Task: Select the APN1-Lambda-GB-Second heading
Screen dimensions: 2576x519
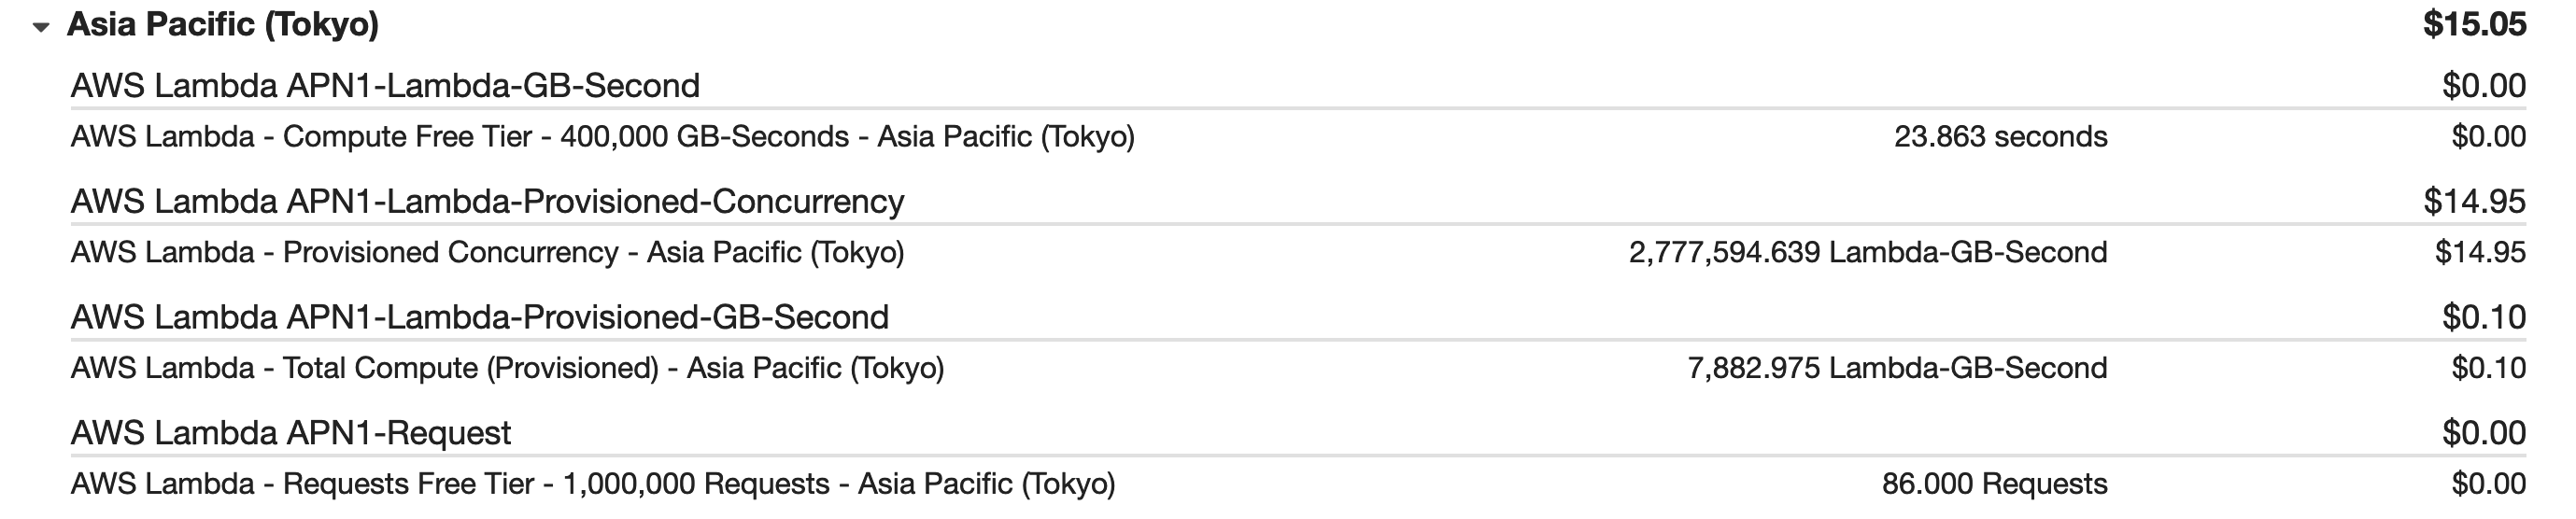Action: click(x=385, y=86)
